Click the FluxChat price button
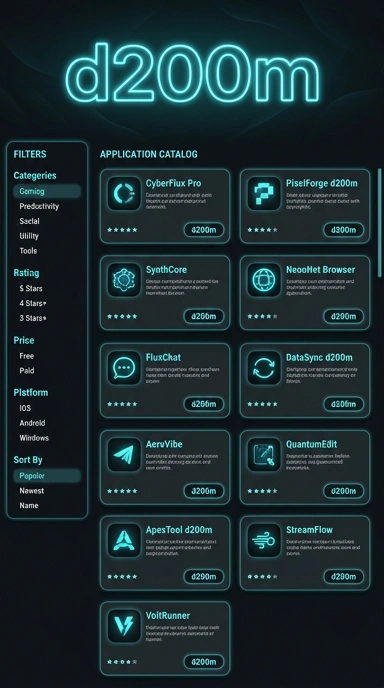Screen dimensions: 384x688 point(204,404)
